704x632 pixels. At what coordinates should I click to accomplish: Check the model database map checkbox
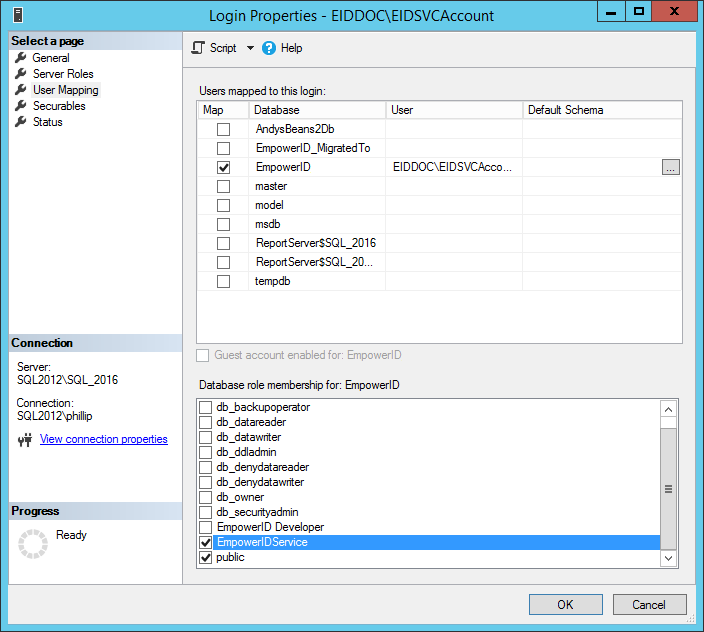(223, 205)
